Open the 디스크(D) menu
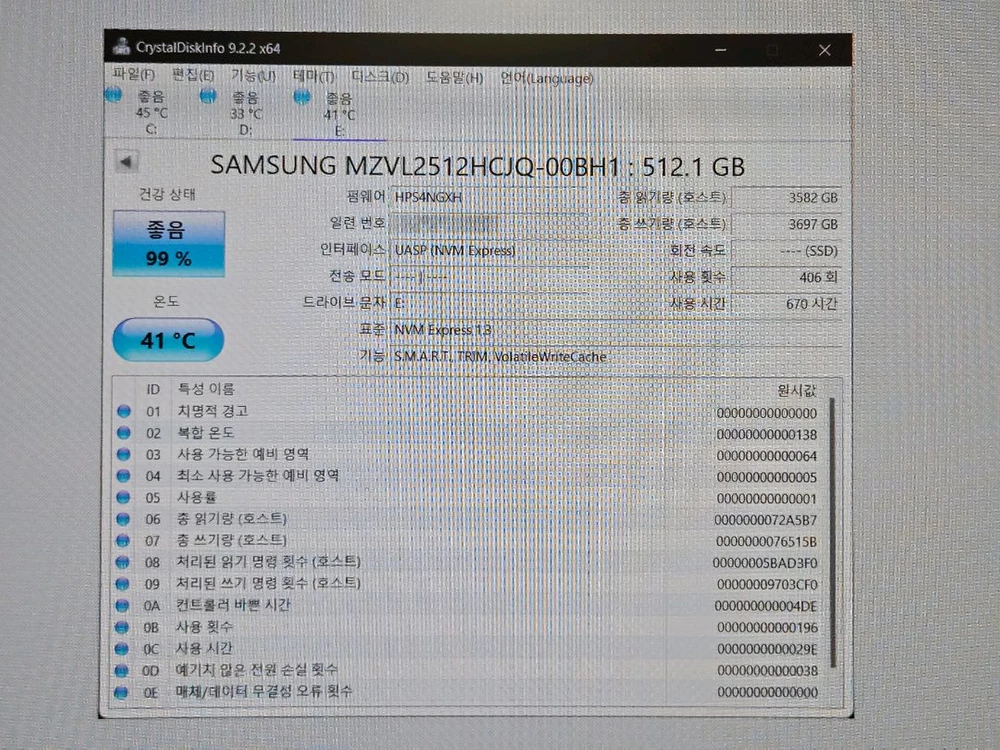This screenshot has width=1000, height=750. (380, 77)
